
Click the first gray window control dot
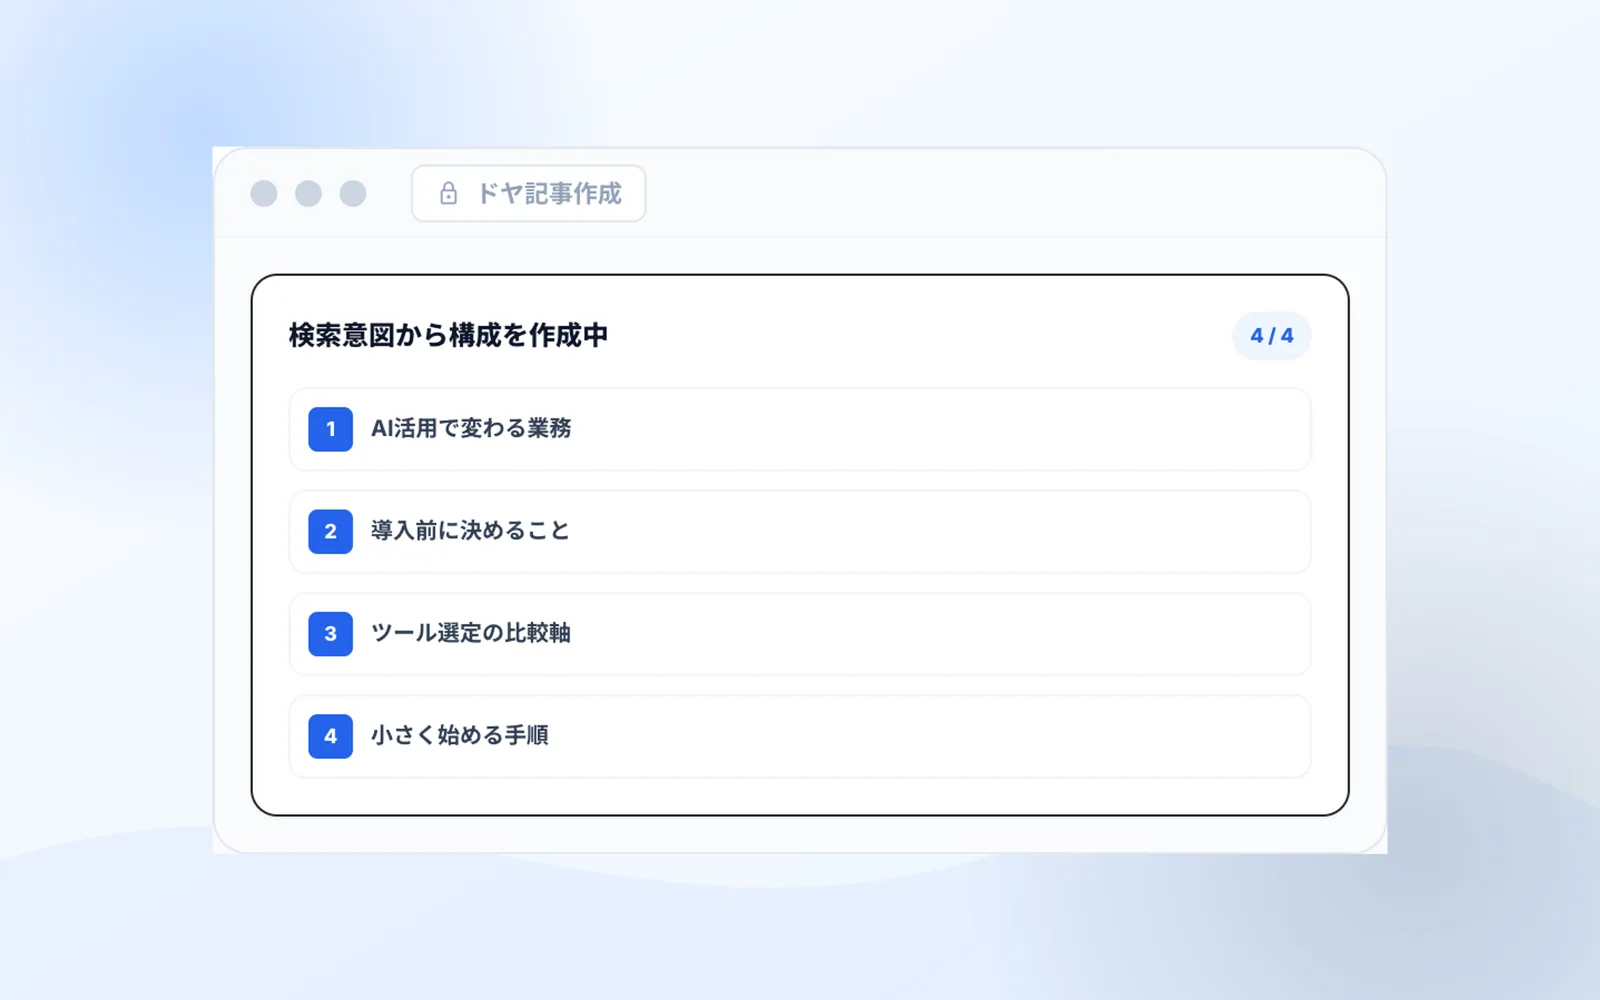264,193
